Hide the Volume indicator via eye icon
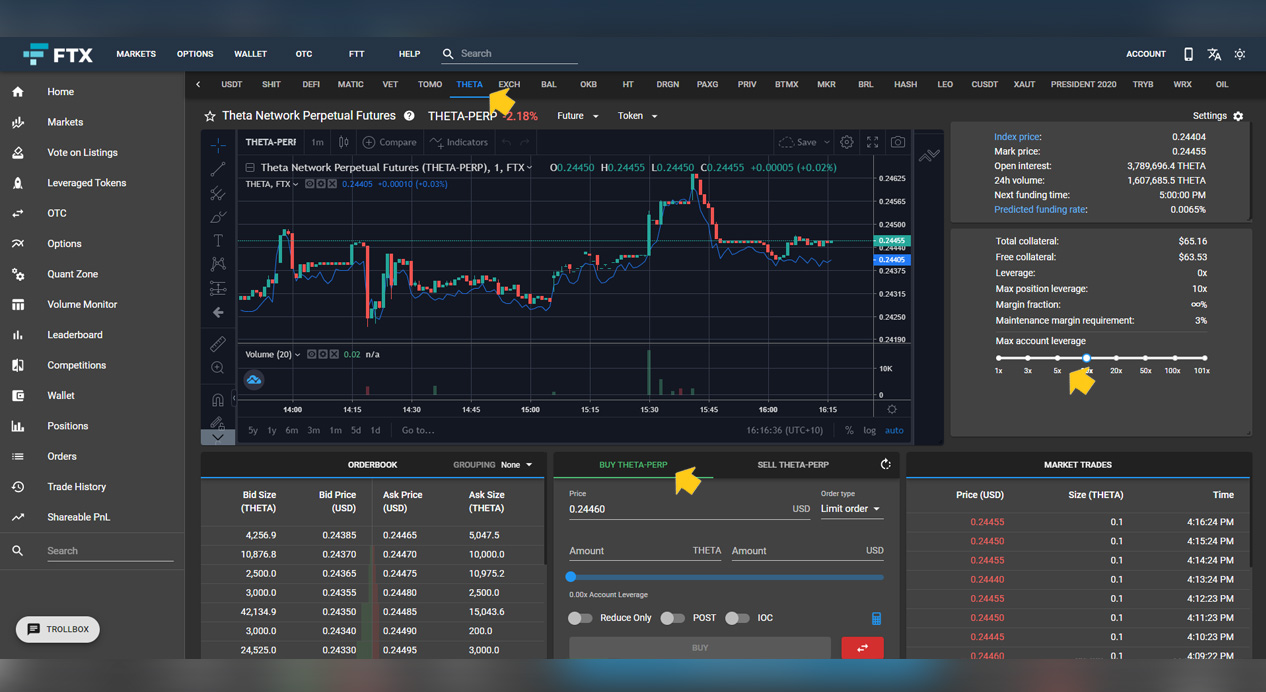This screenshot has height=692, width=1266. [x=312, y=354]
